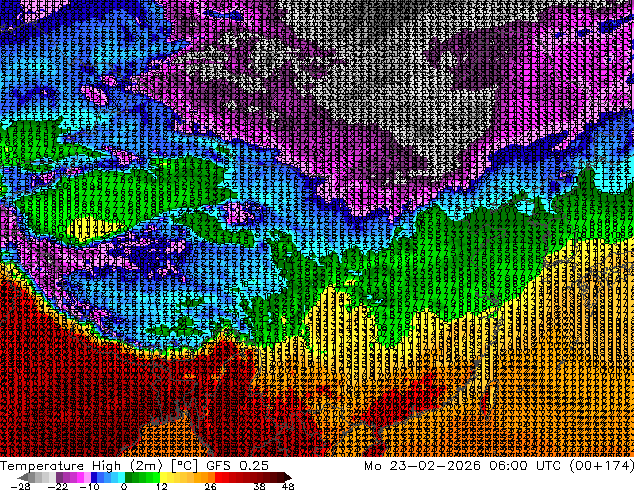This screenshot has width=634, height=490.
Task: Click the 'GFS 0.25' model label
Action: click(x=237, y=466)
